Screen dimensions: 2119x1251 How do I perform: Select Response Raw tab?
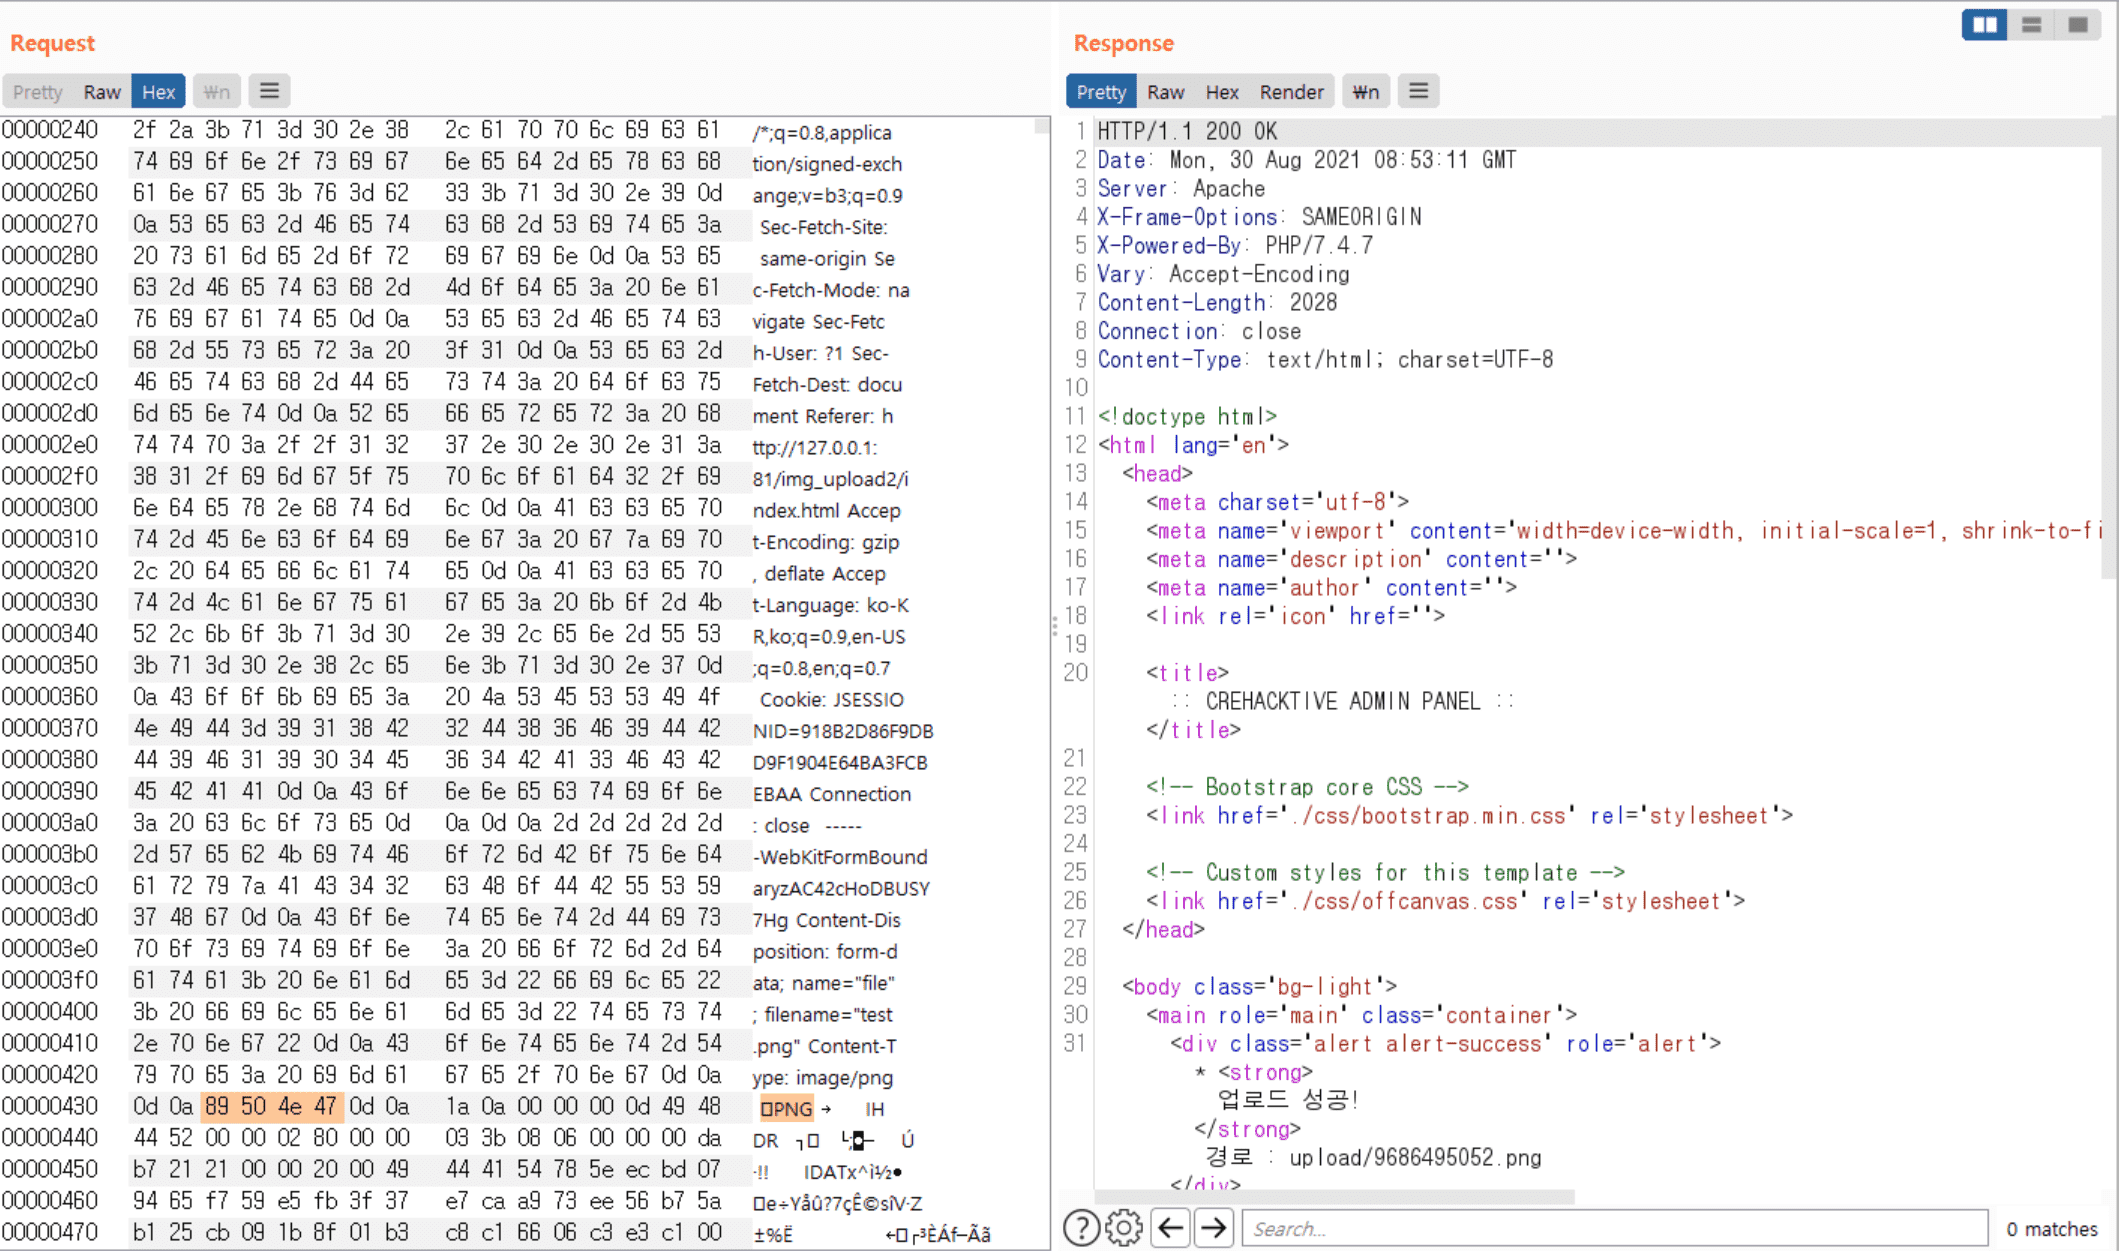(x=1165, y=92)
